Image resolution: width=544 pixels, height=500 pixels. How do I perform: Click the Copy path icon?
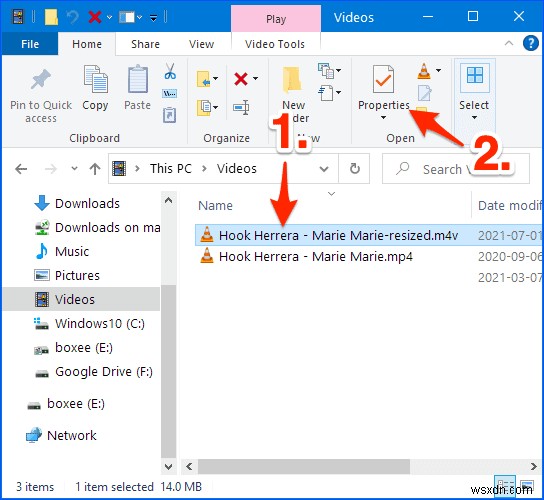170,94
